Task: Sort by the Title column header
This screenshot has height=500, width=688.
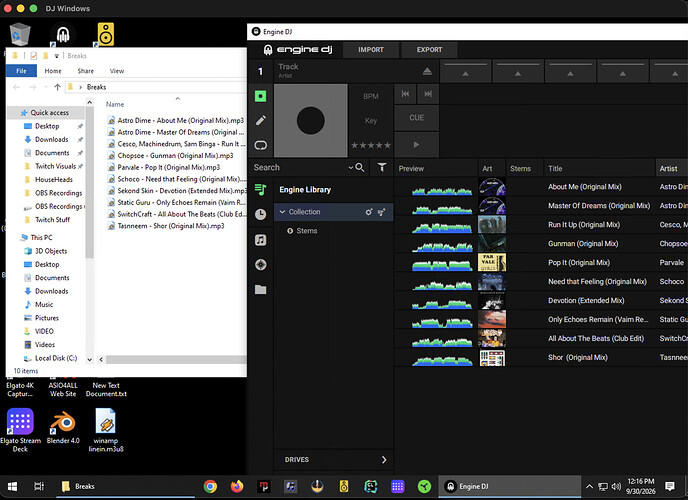Action: pos(555,168)
